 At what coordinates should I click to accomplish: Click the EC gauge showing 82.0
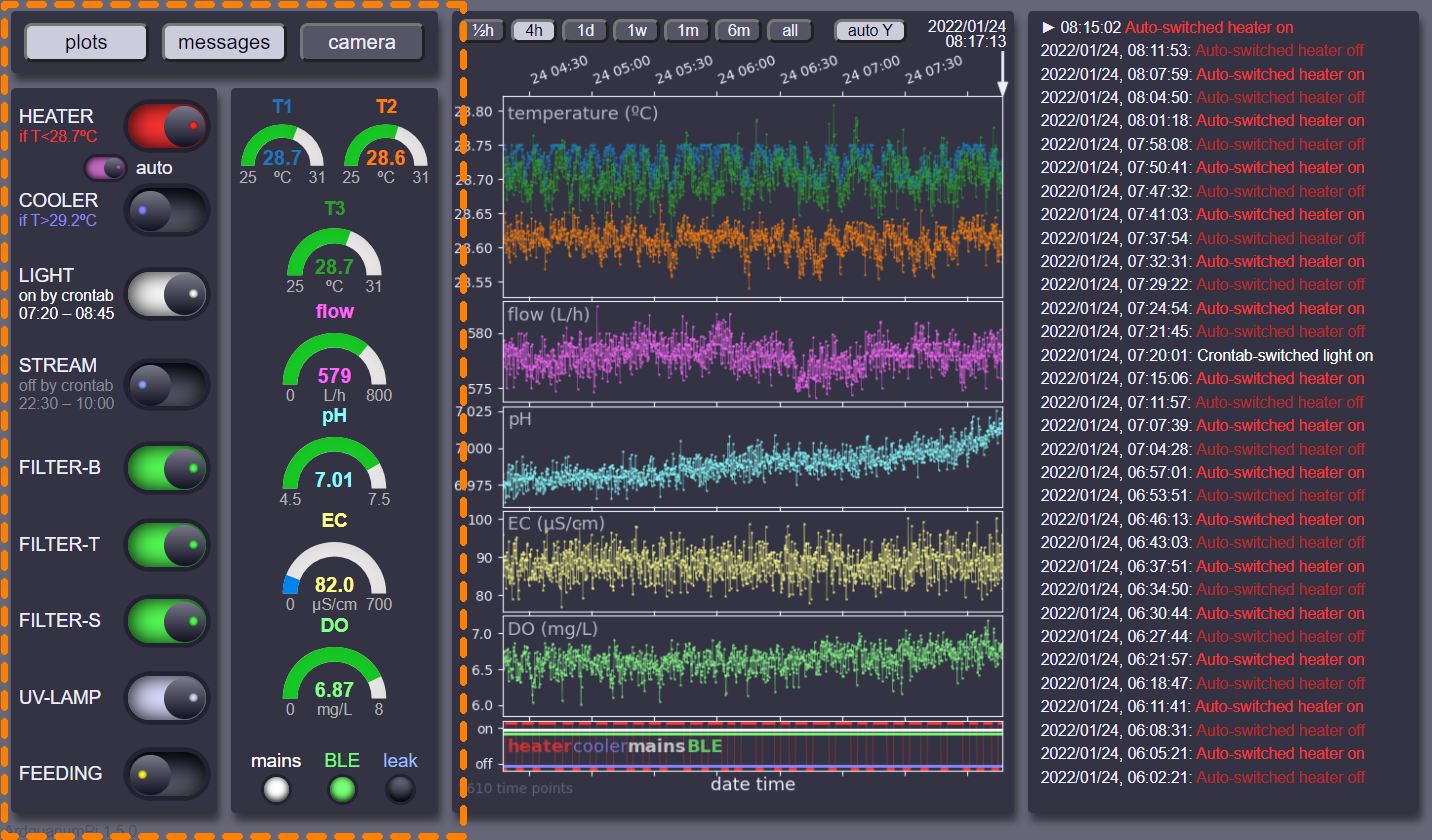point(334,577)
